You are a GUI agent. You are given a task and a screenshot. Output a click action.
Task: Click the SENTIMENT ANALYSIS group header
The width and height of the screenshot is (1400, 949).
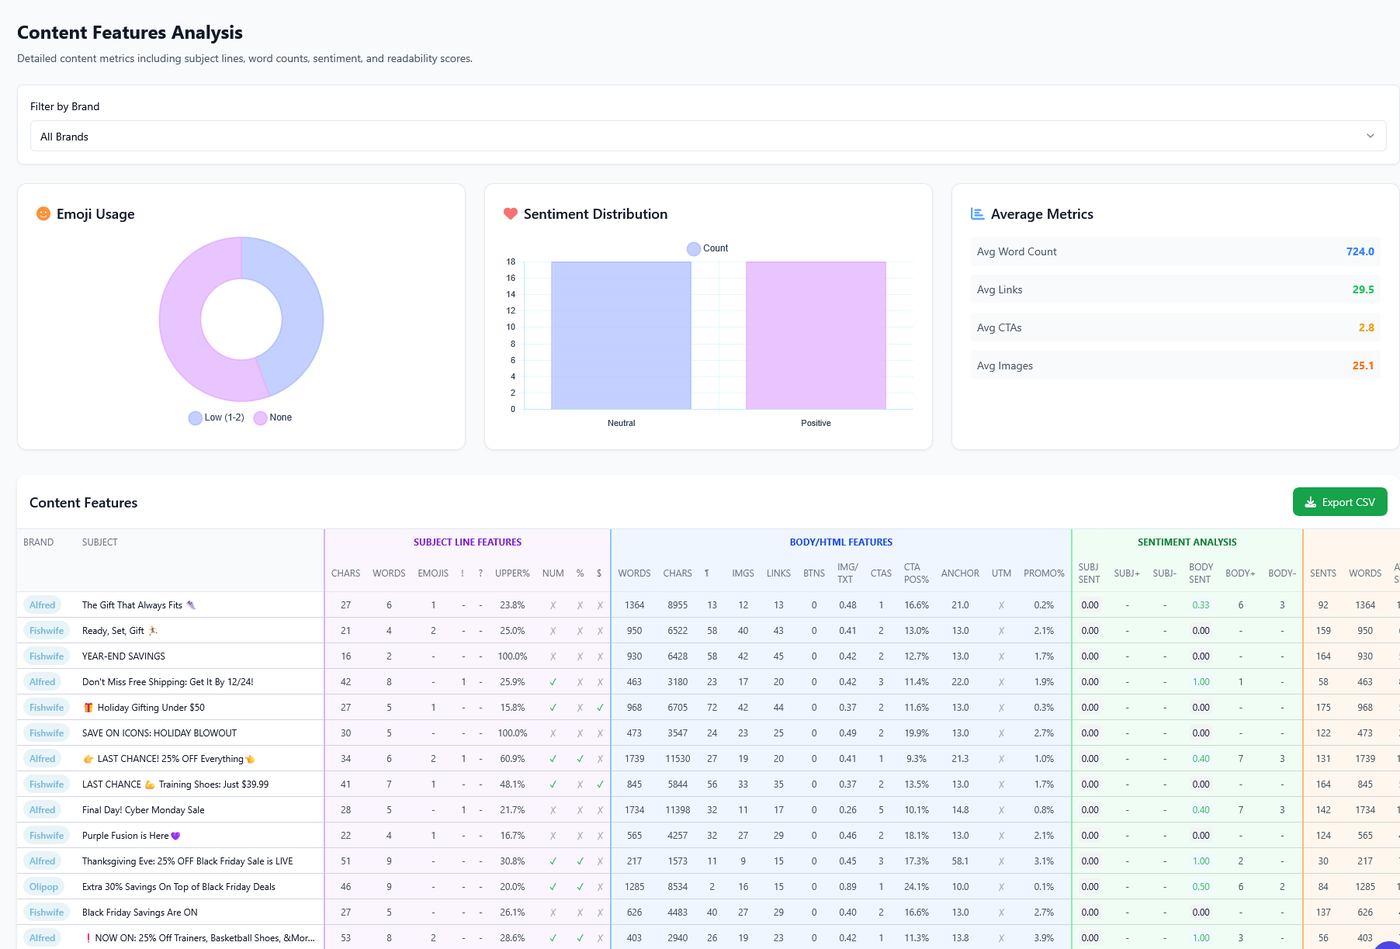click(x=1187, y=542)
